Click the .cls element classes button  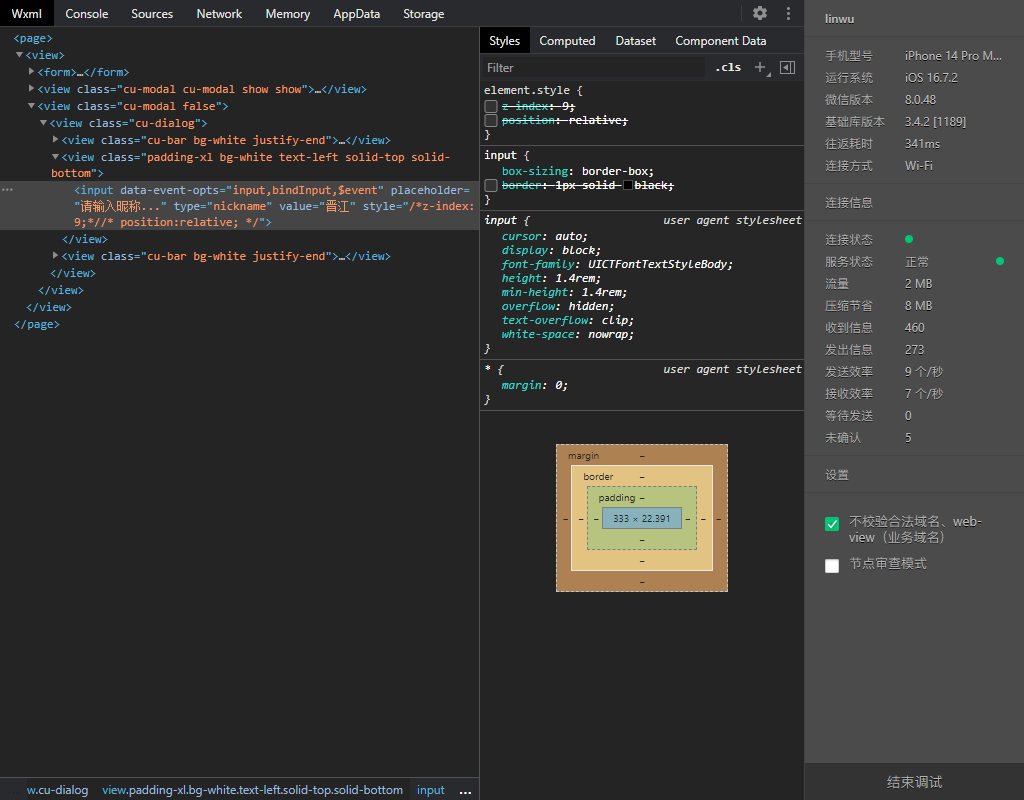tap(728, 67)
